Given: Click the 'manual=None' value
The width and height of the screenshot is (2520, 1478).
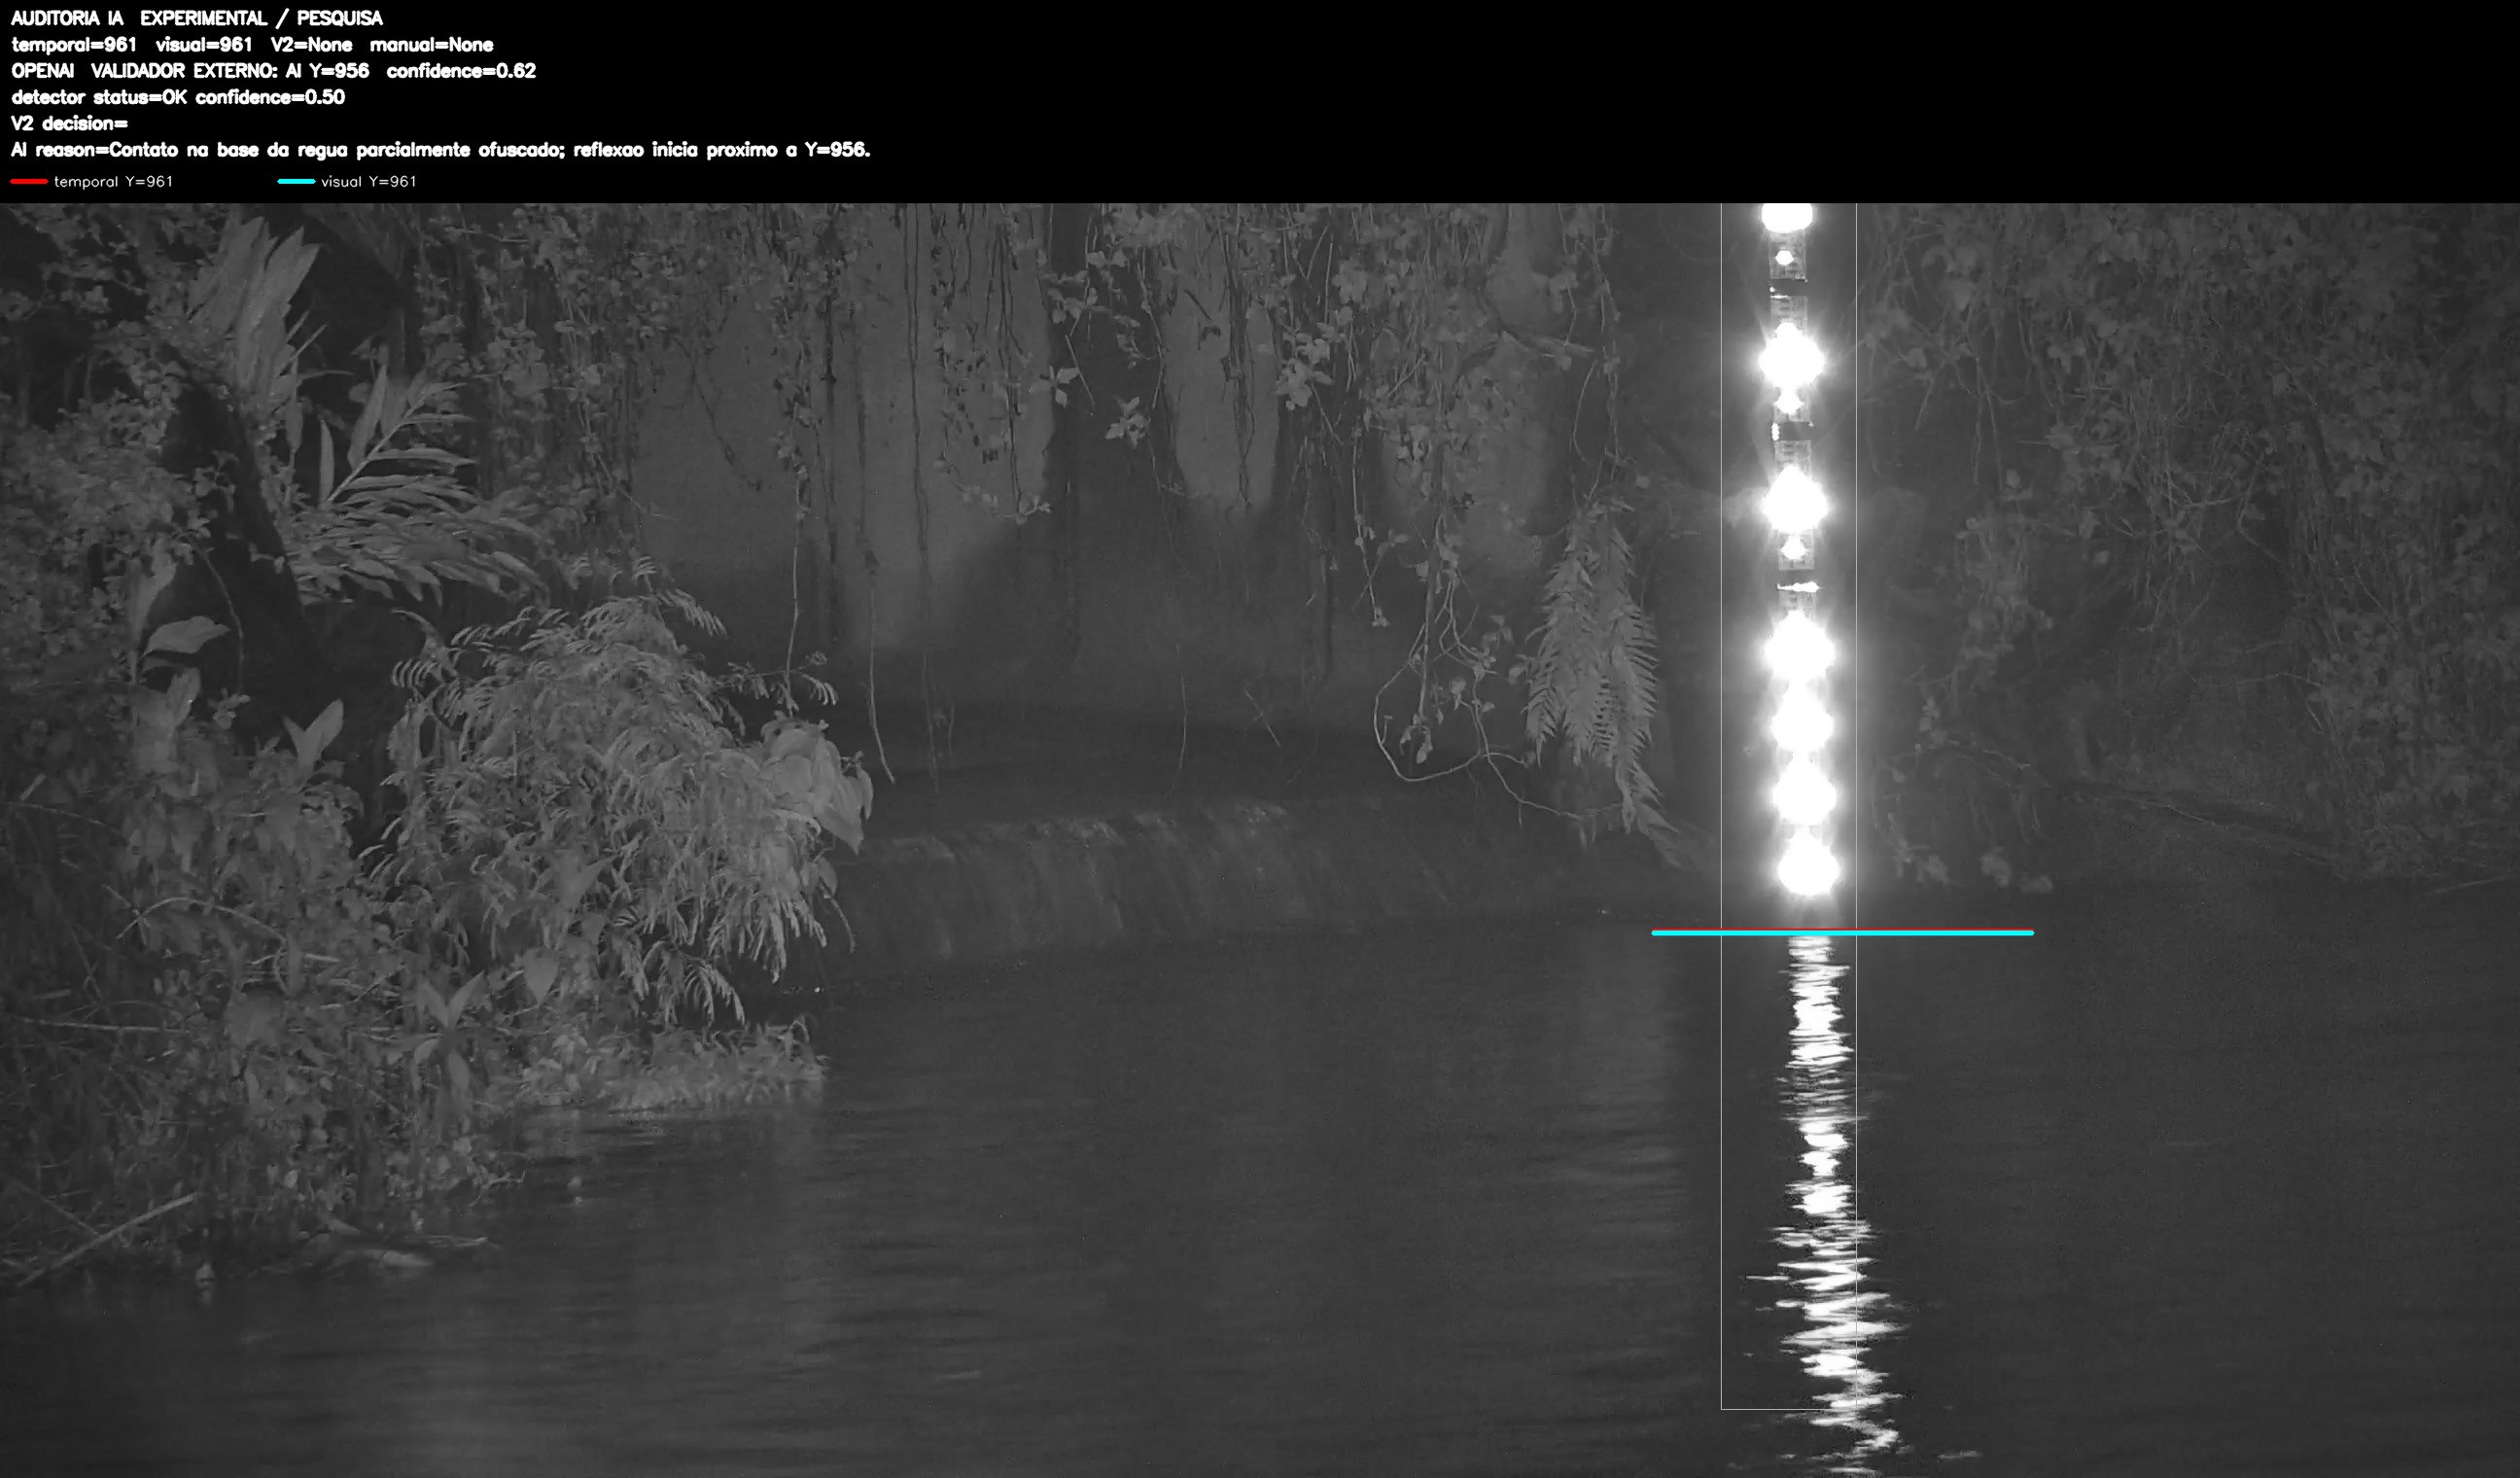Looking at the screenshot, I should (x=432, y=45).
